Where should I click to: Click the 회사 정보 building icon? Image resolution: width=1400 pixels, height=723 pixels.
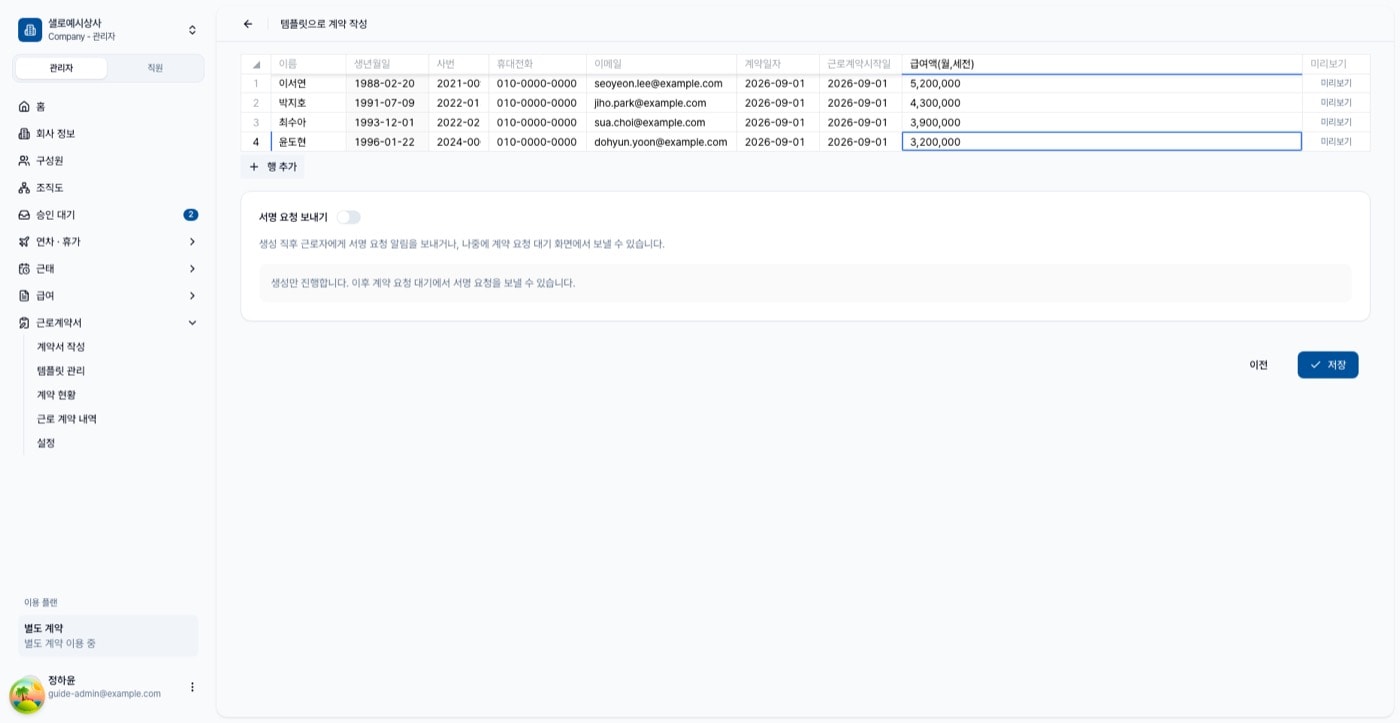25,133
